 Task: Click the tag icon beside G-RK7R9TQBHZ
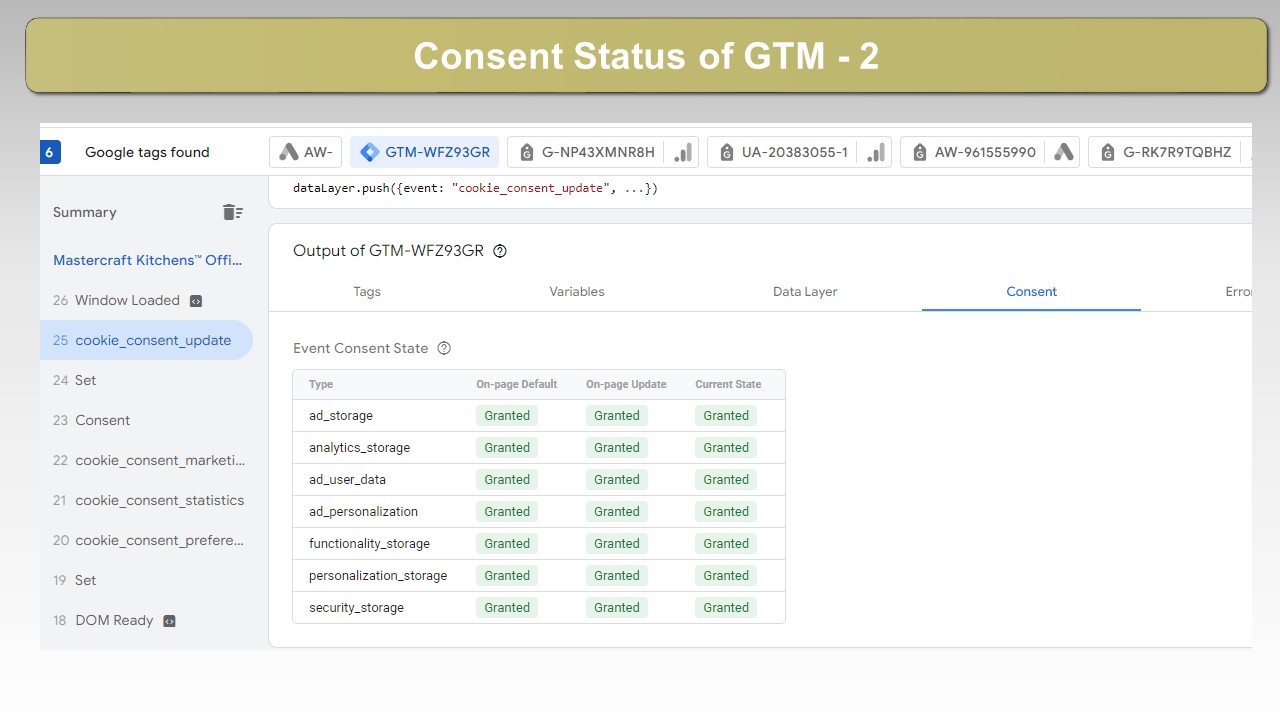click(1108, 152)
